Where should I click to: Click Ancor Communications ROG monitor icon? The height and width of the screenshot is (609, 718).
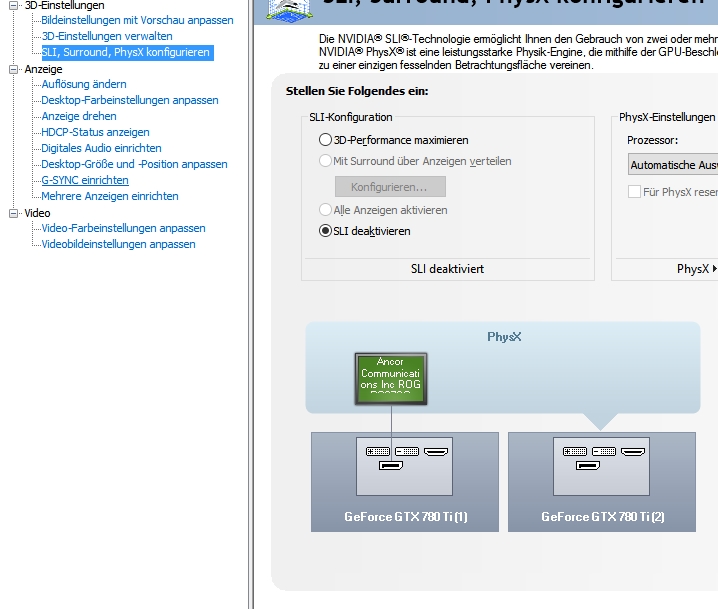(391, 379)
